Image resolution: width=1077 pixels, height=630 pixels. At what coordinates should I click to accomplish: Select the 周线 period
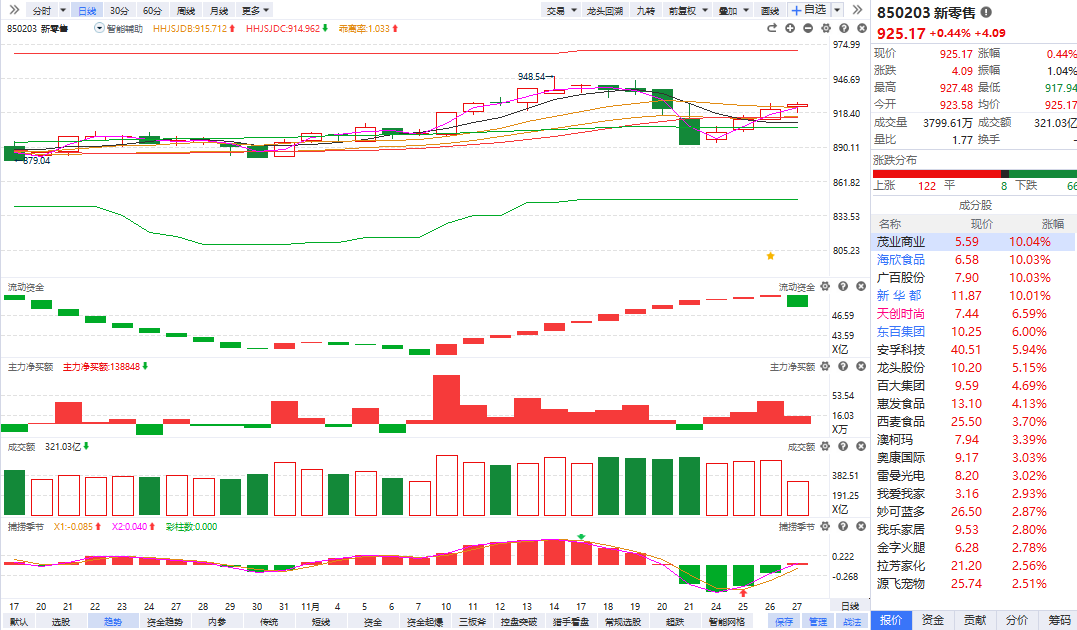click(185, 10)
